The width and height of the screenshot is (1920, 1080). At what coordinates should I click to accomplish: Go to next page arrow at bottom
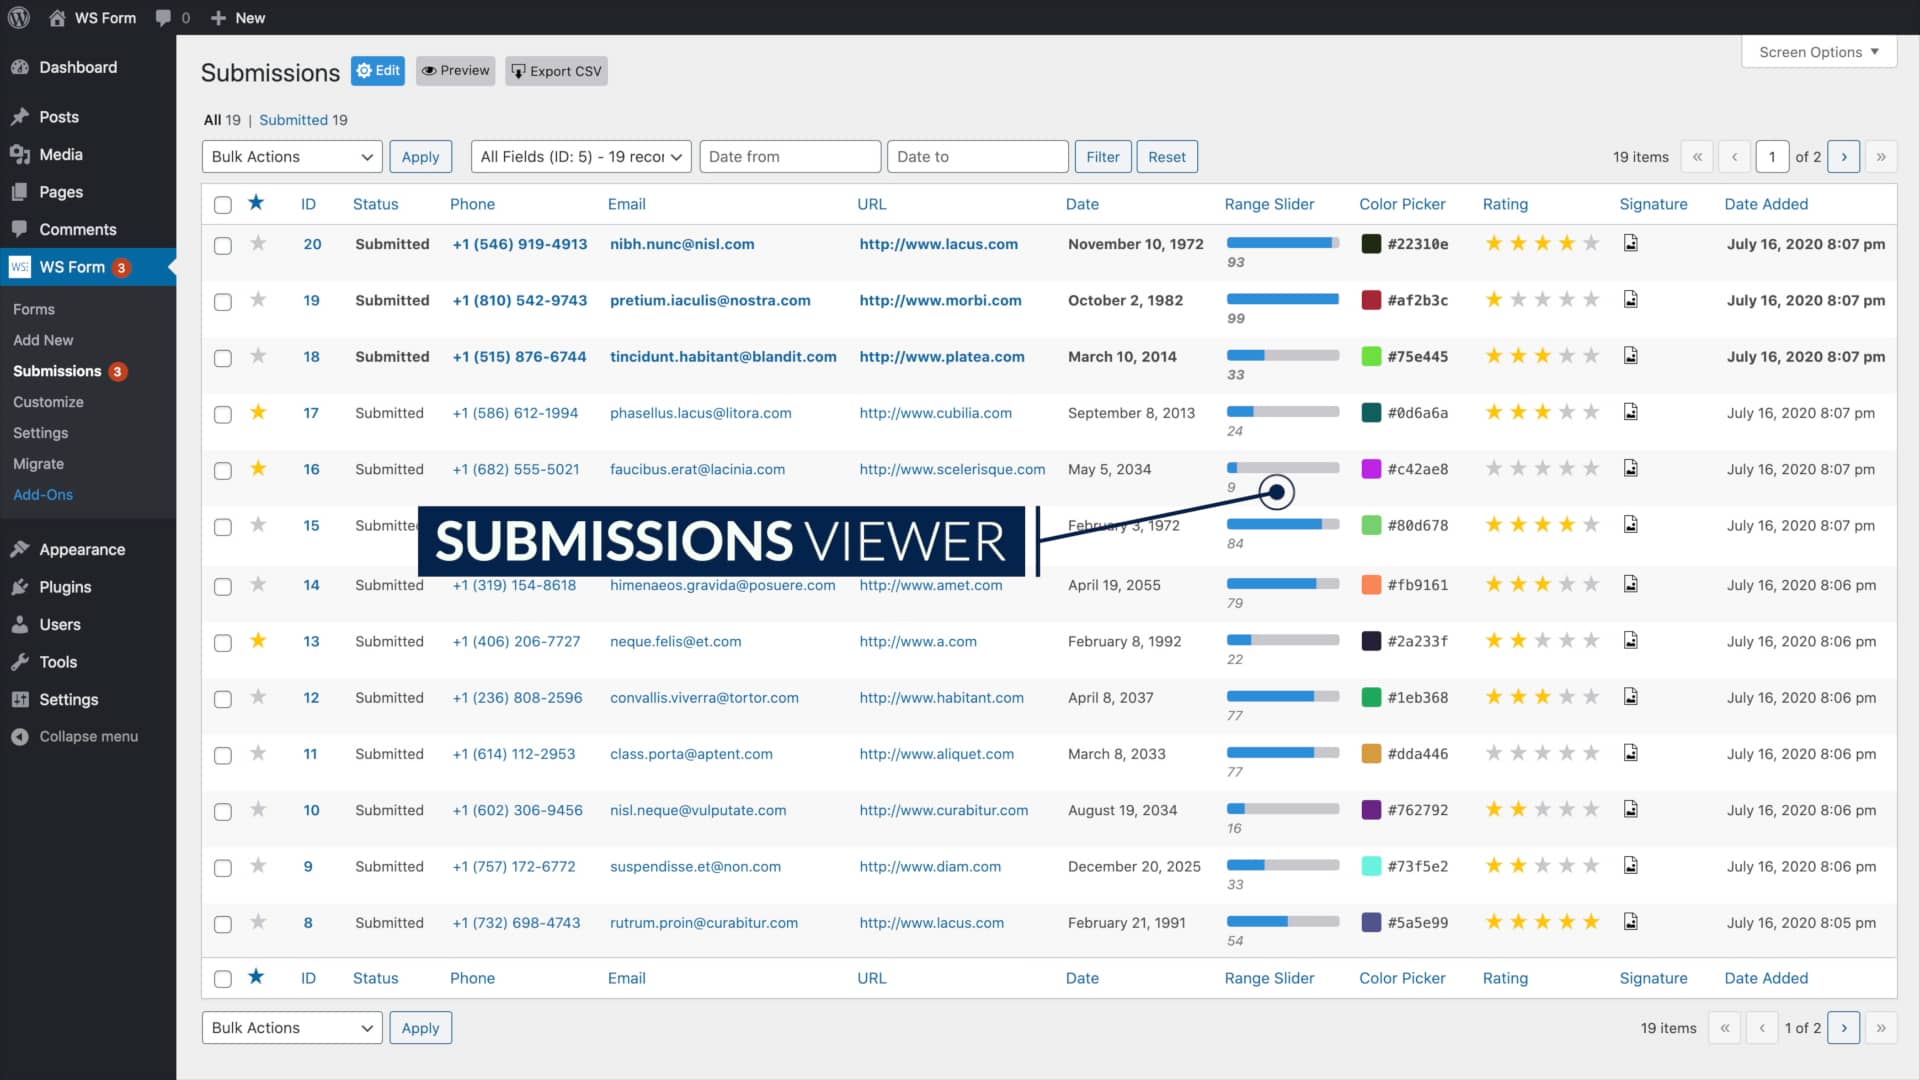(x=1844, y=1028)
